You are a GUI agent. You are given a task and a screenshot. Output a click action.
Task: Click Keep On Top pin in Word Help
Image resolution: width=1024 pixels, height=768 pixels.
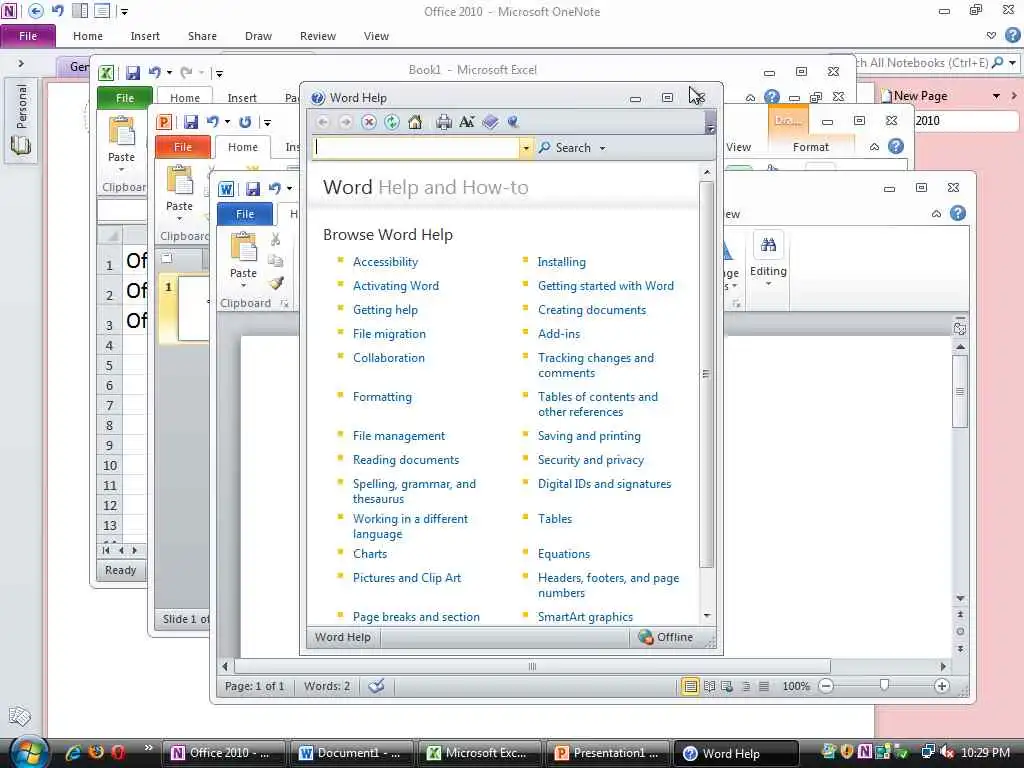513,122
